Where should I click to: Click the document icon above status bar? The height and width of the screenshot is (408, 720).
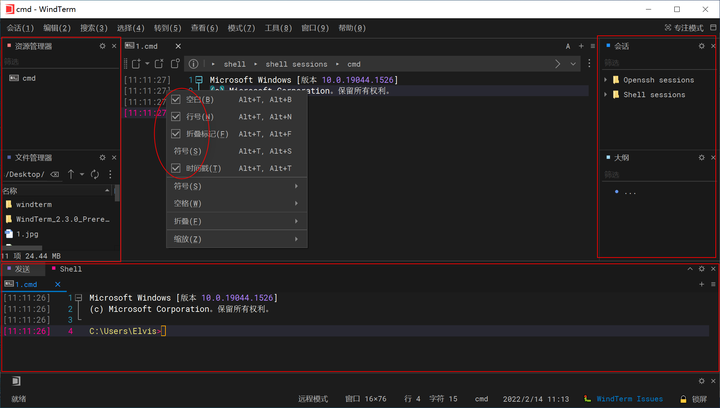coord(16,381)
